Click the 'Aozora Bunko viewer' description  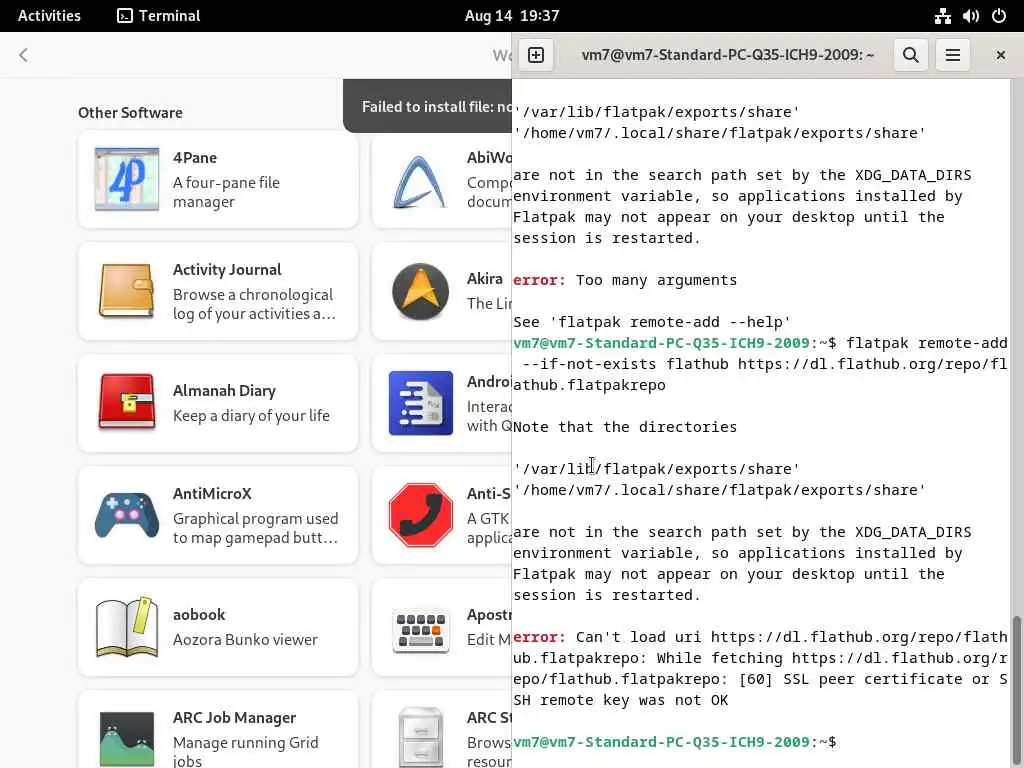coord(245,640)
